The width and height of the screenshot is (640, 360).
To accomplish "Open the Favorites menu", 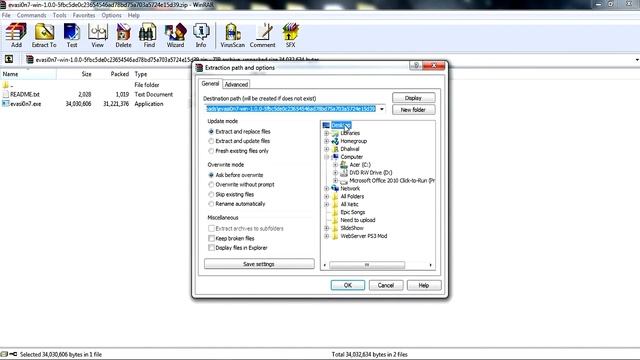I will click(84, 15).
